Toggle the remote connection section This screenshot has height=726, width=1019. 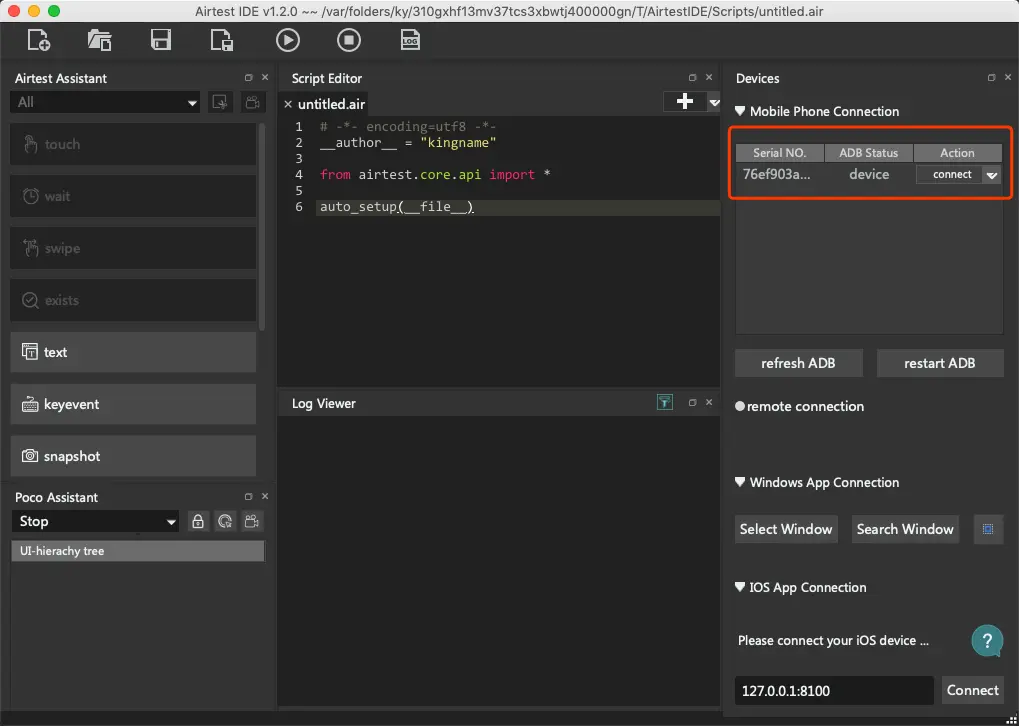pyautogui.click(x=799, y=406)
